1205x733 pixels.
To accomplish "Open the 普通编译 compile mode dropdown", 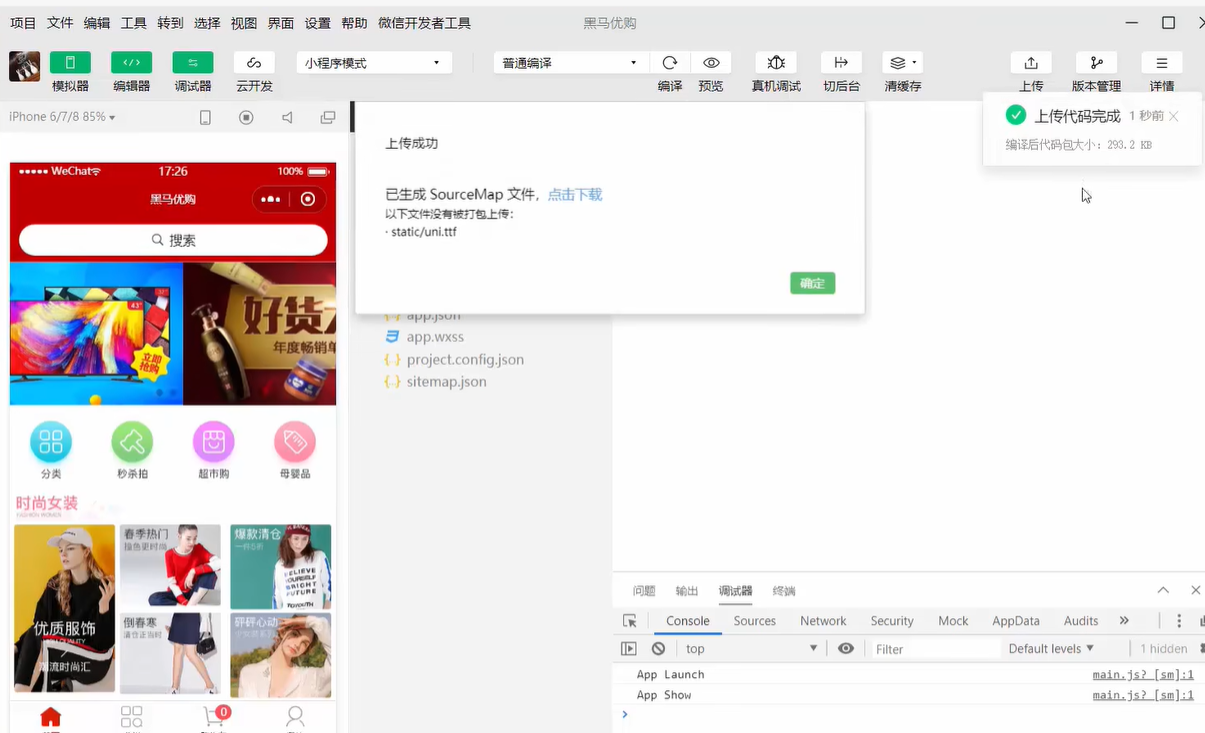I will 571,63.
